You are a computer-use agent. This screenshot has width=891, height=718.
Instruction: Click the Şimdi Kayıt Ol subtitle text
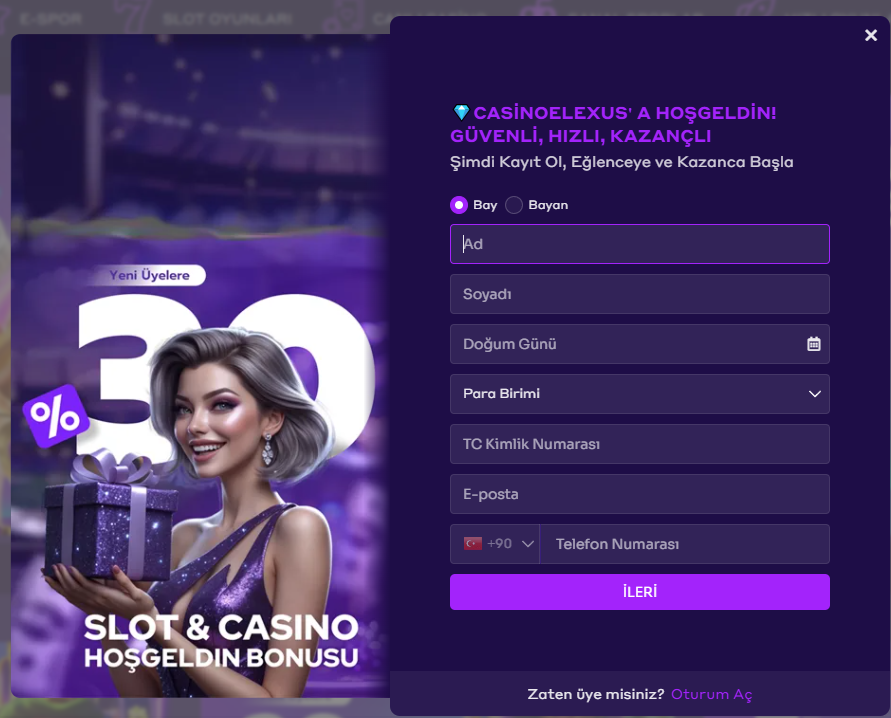(x=622, y=162)
